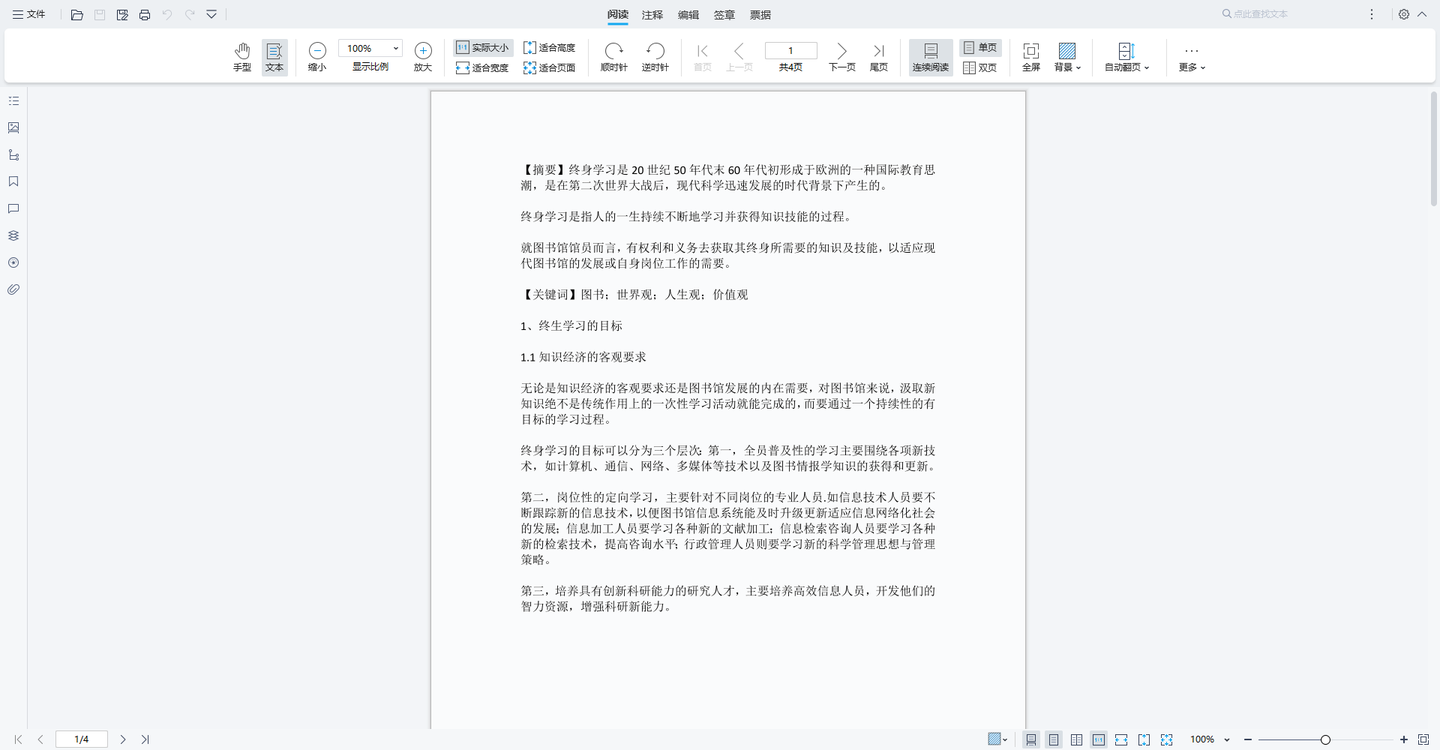Open the comments panel in the sidebar
1440x750 pixels.
click(13, 208)
